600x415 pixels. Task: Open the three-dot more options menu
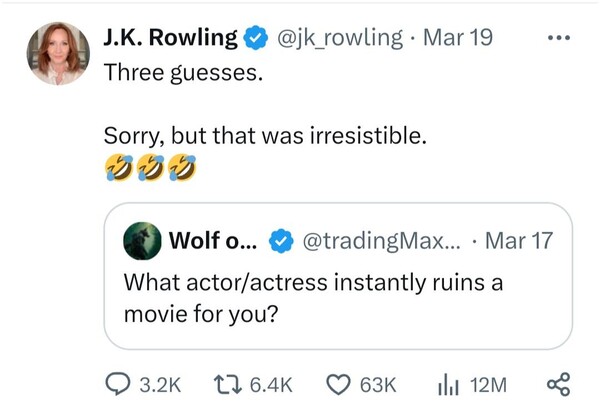(556, 38)
